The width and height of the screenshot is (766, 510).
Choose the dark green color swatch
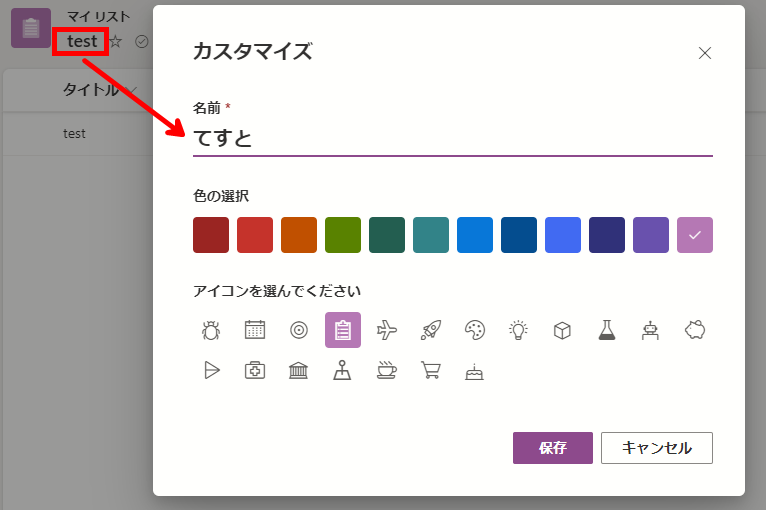(387, 235)
